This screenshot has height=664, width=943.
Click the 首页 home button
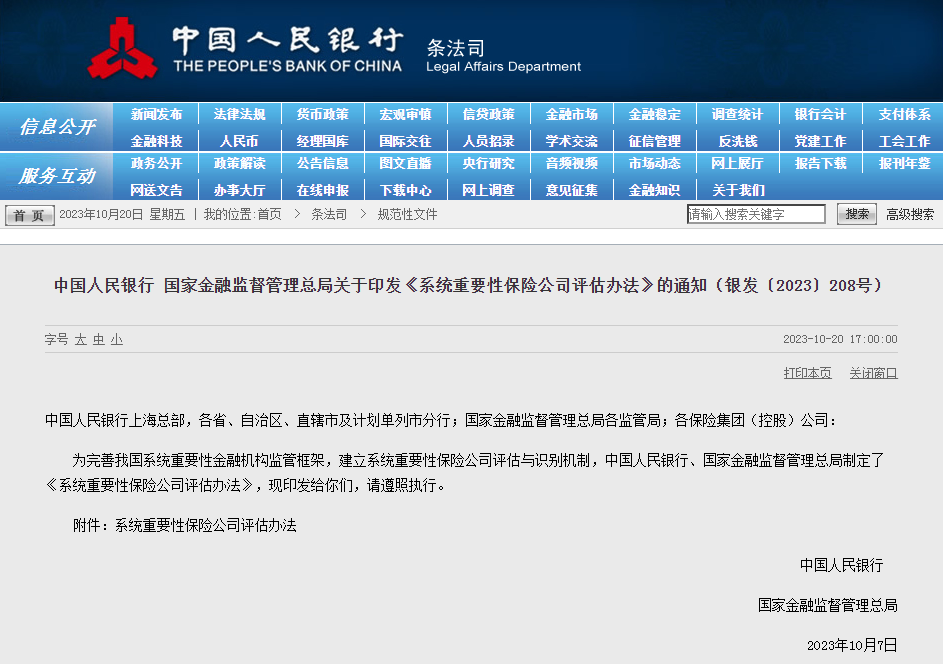pyautogui.click(x=30, y=216)
